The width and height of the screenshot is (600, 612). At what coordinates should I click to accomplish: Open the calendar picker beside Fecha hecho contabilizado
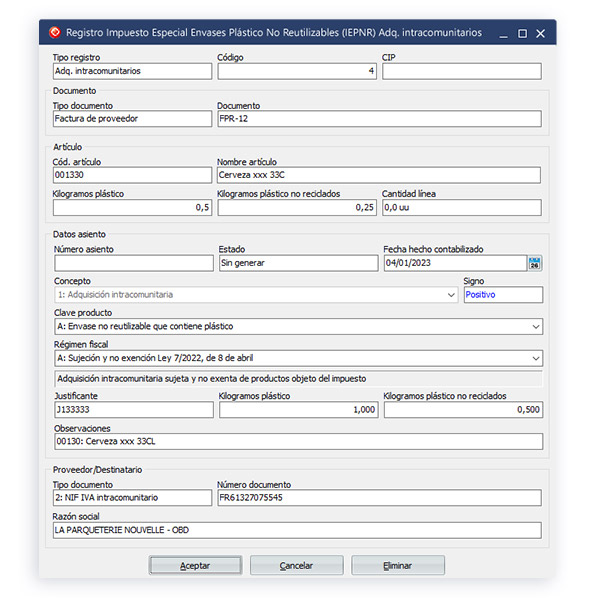click(534, 264)
